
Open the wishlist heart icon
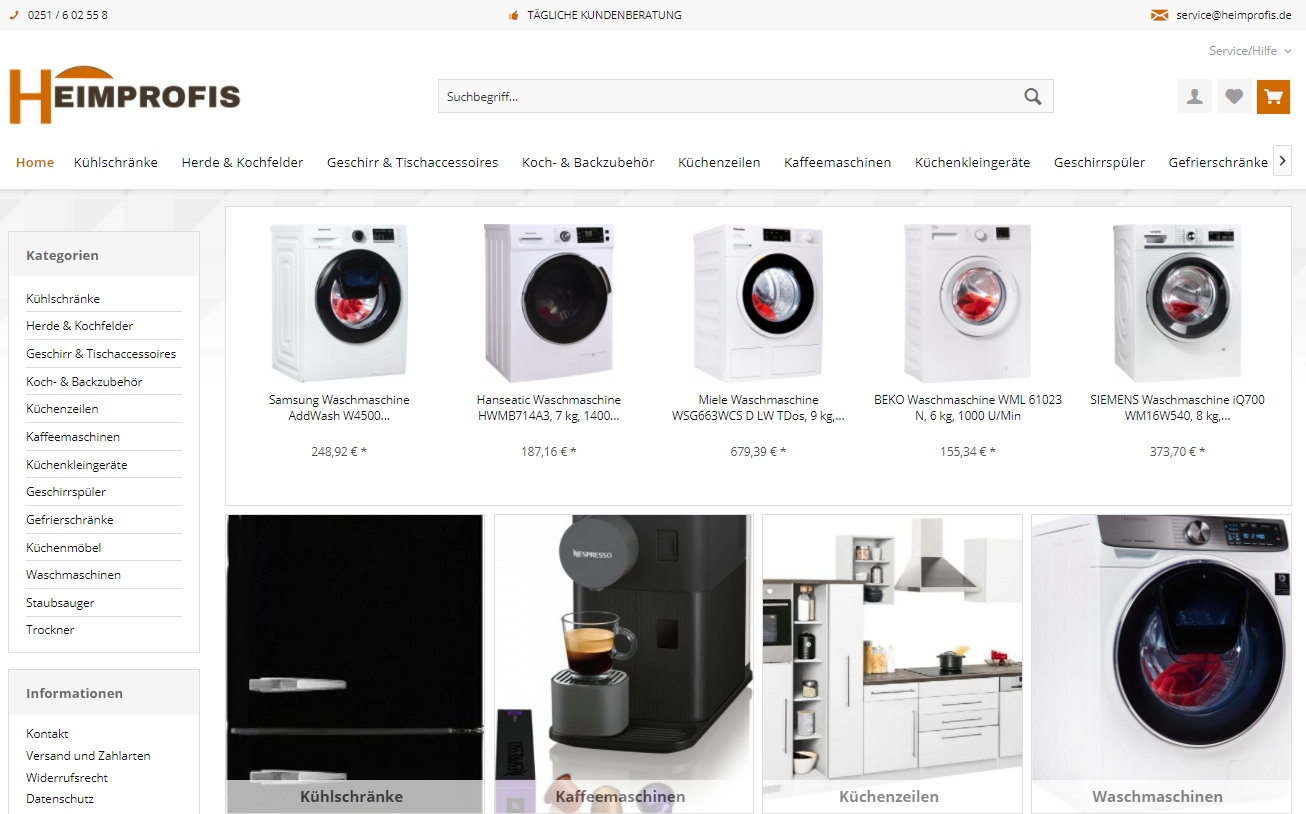[1234, 96]
